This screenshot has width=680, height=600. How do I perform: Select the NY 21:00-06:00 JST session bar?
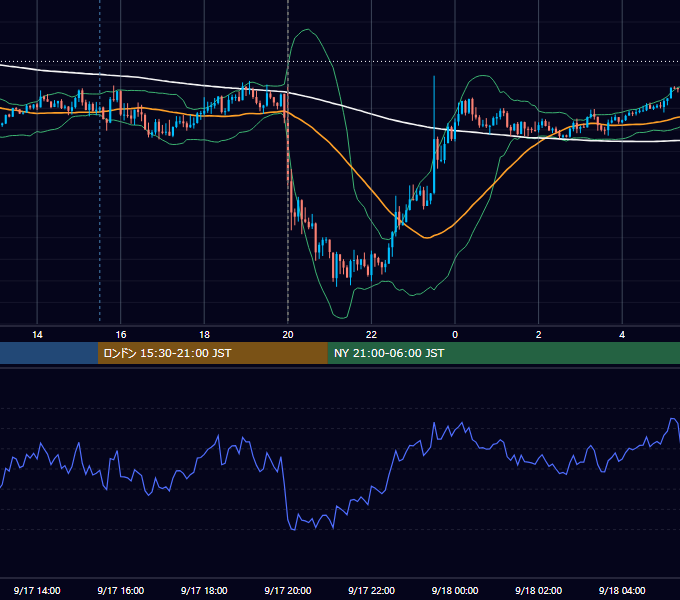tap(503, 353)
